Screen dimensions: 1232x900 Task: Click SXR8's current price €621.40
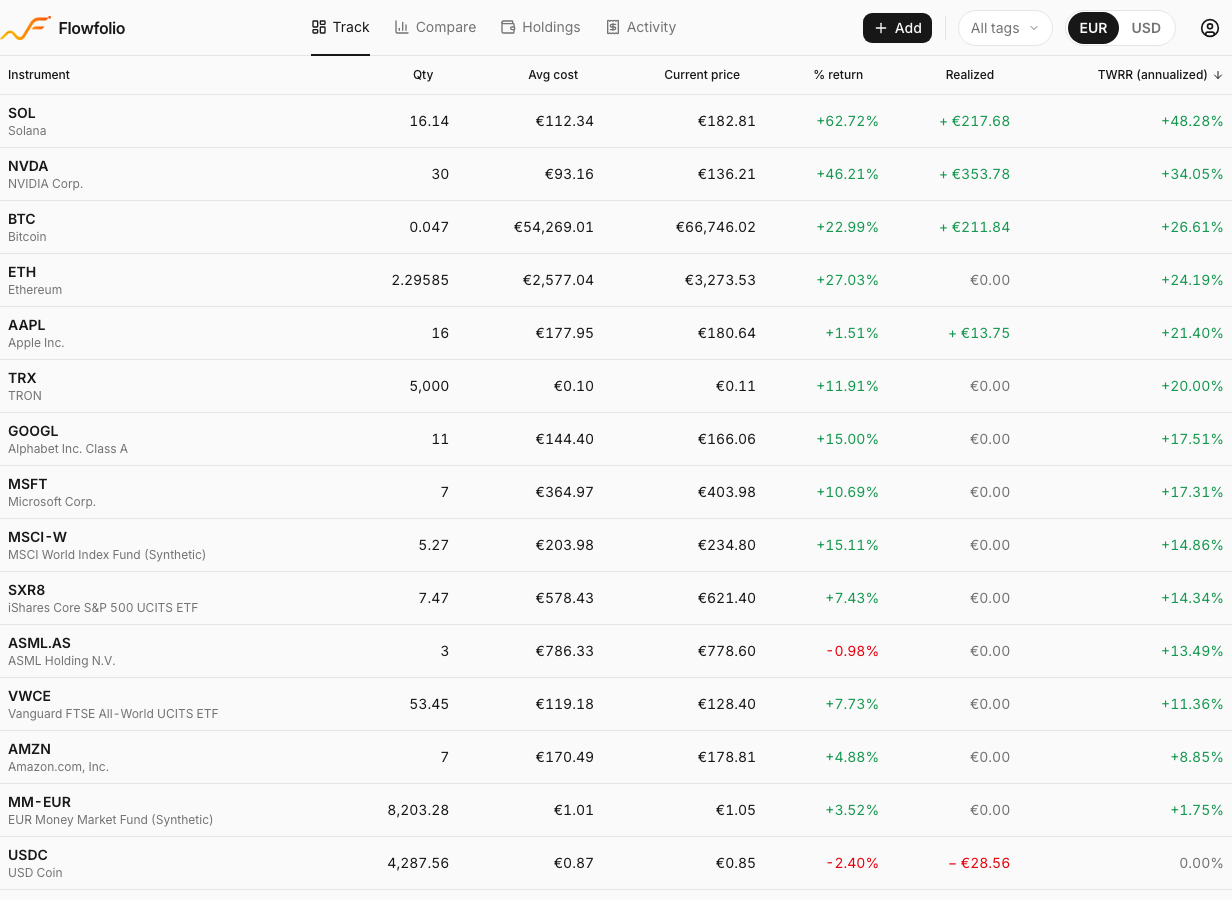click(x=727, y=598)
